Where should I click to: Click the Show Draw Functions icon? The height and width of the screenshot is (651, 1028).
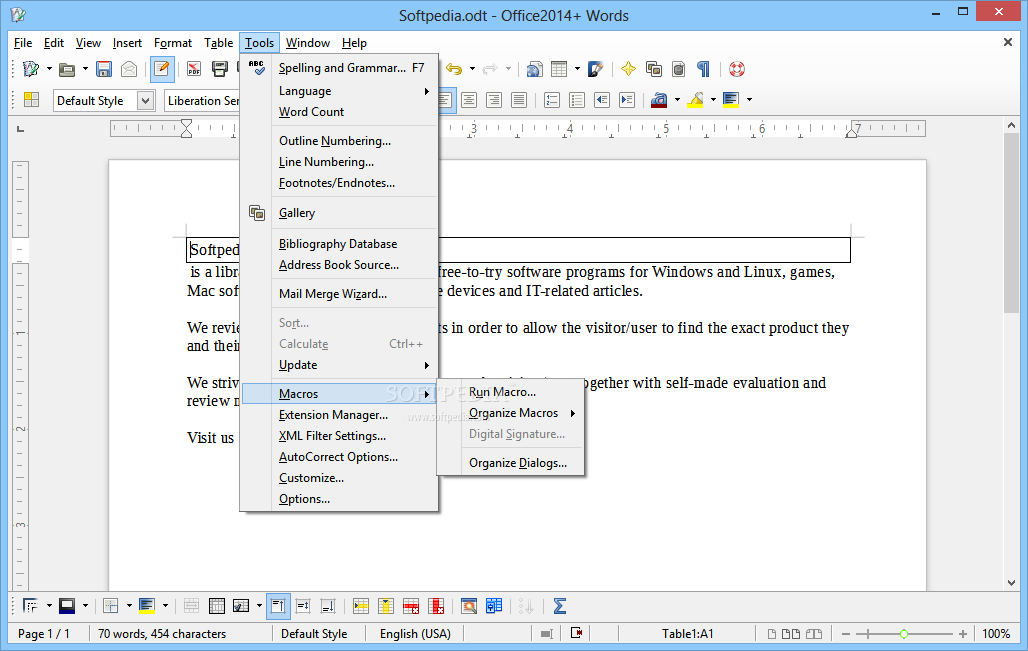tap(595, 69)
